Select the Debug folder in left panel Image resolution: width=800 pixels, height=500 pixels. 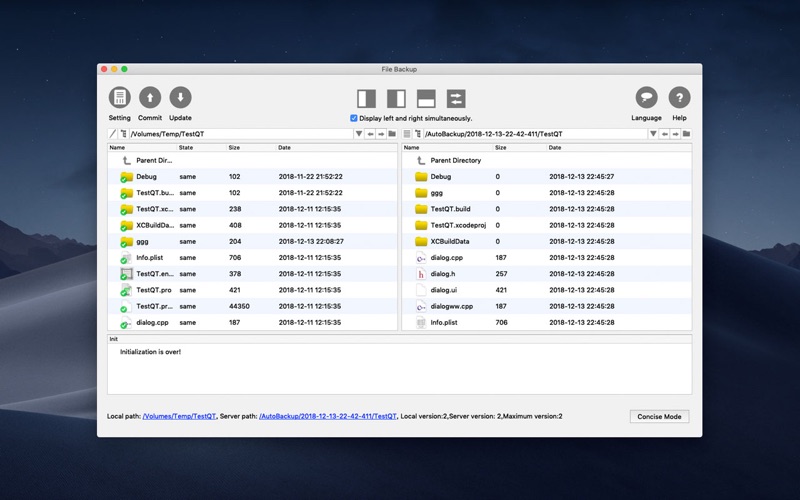252,177
